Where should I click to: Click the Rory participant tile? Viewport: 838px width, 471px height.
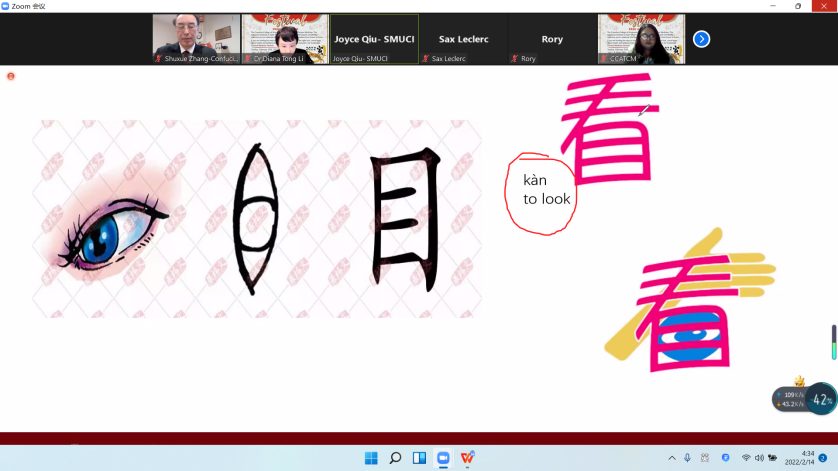[552, 39]
